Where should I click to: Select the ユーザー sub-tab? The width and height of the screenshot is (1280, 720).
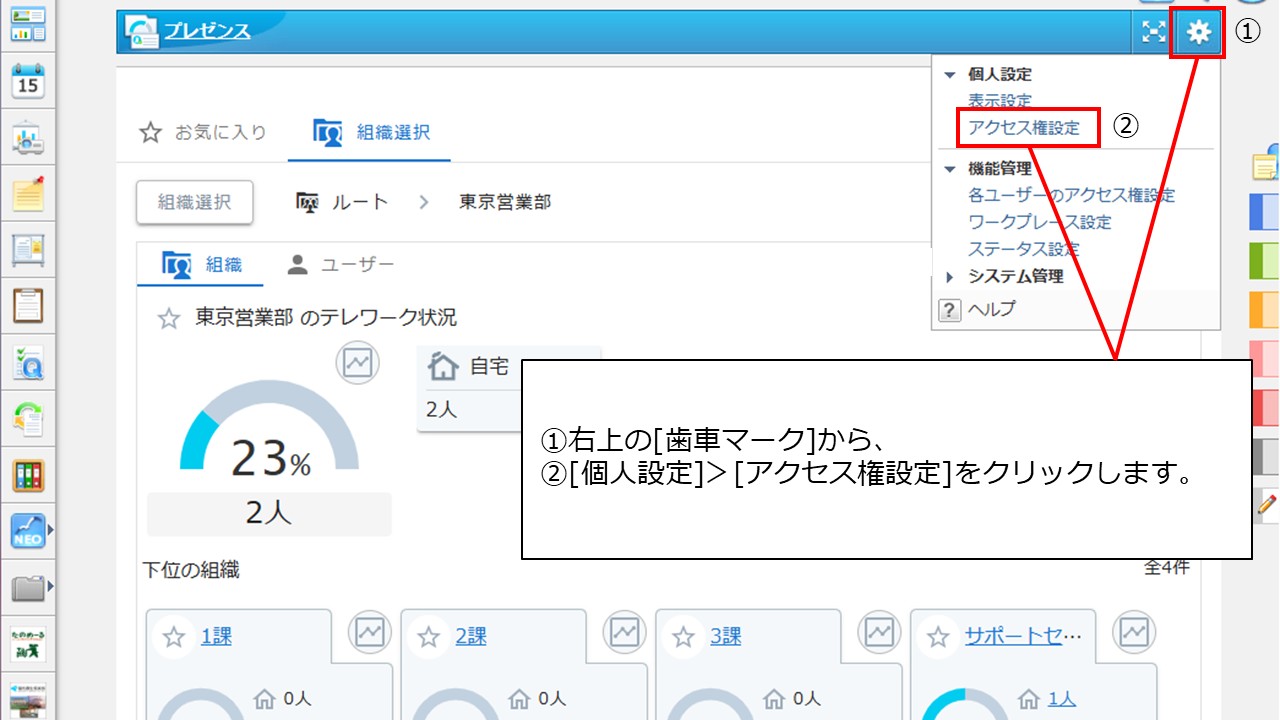pyautogui.click(x=340, y=265)
